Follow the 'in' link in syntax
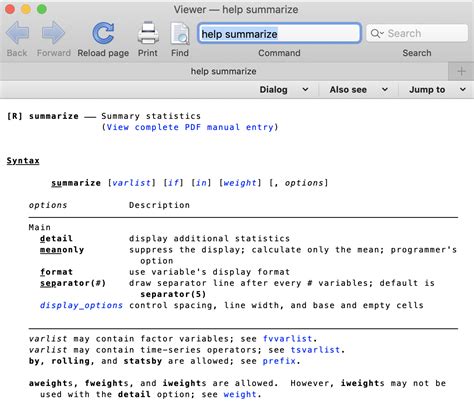The image size is (474, 417). (201, 183)
